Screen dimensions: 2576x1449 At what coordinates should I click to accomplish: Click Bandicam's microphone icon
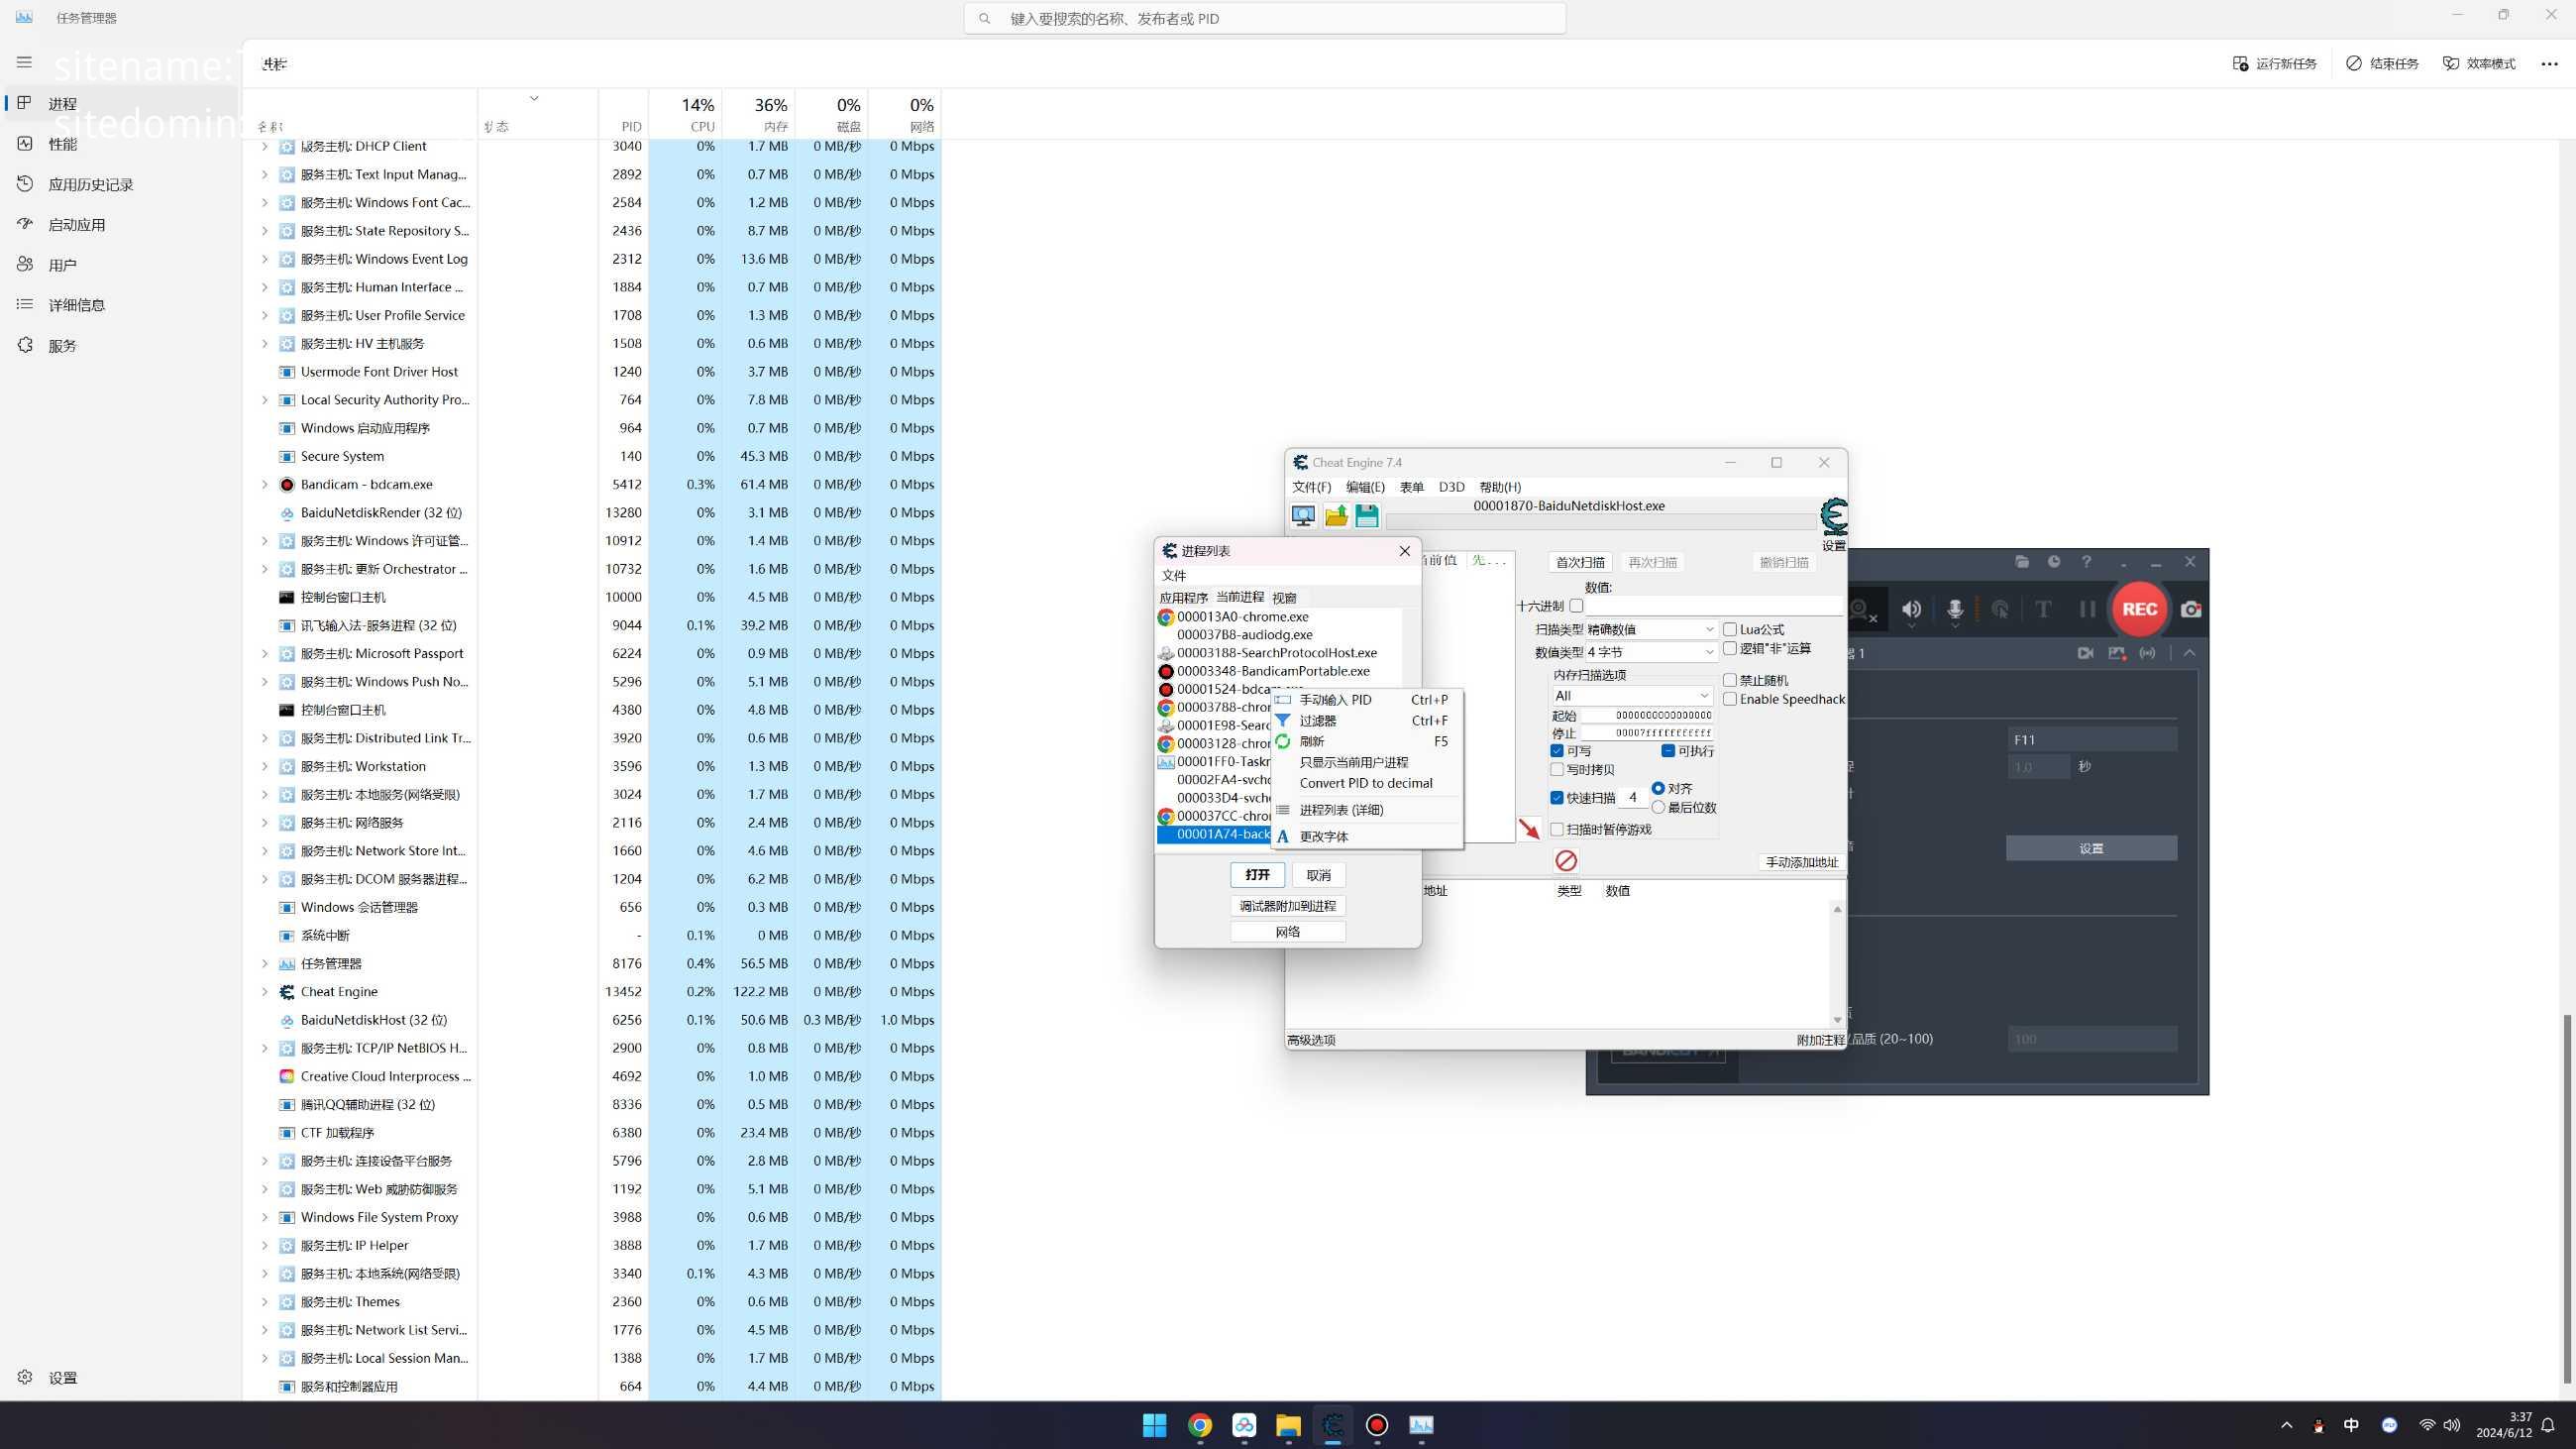pos(1955,609)
